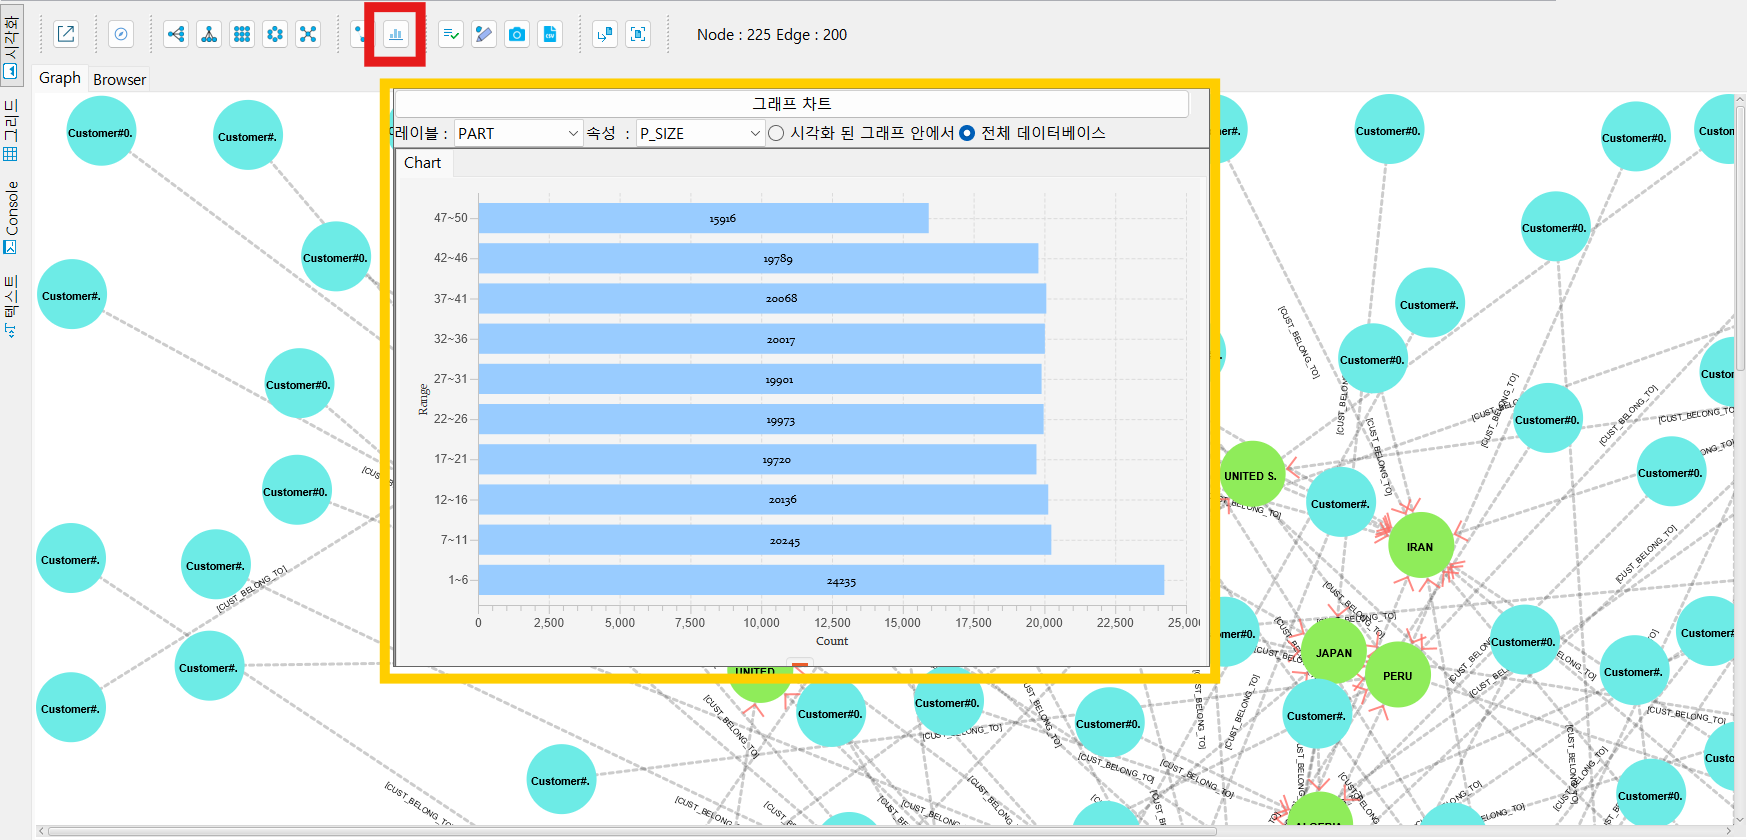Click the pencil edit style icon

[484, 34]
